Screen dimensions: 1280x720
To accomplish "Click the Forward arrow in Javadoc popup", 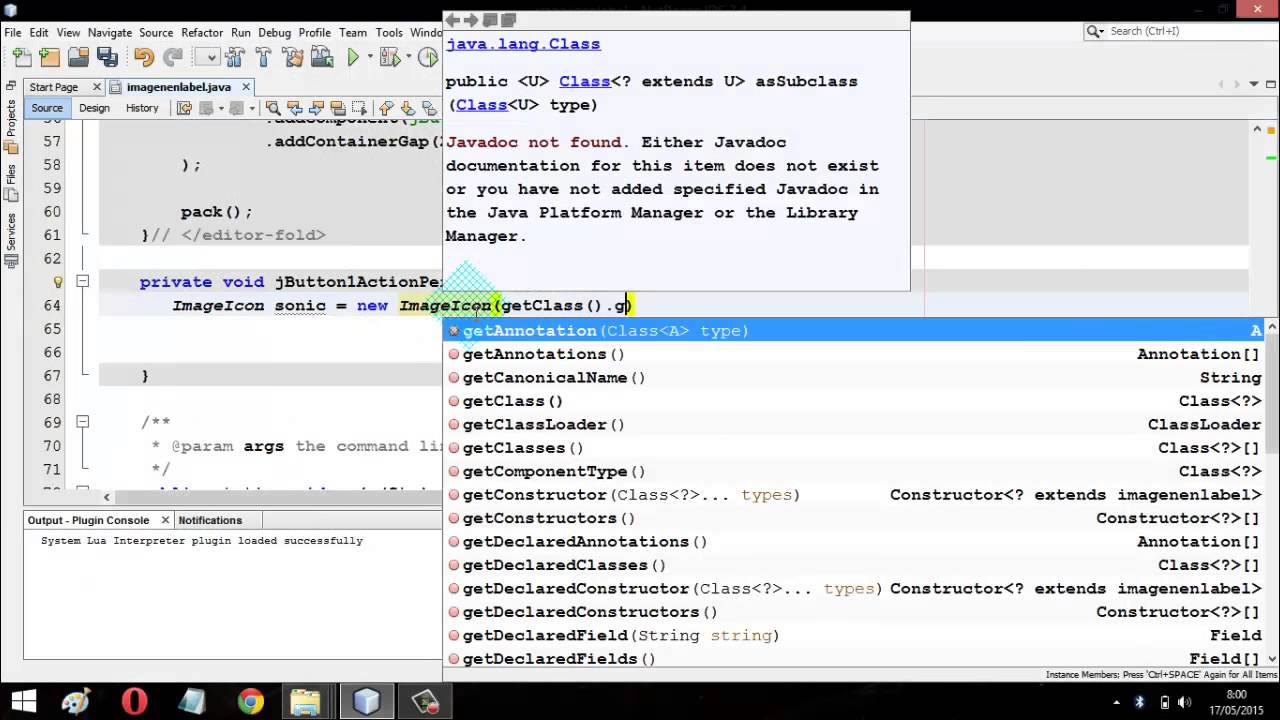I will [x=471, y=20].
